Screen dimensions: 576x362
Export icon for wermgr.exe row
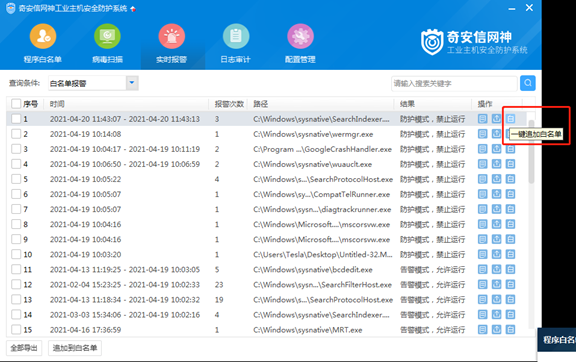pos(496,134)
